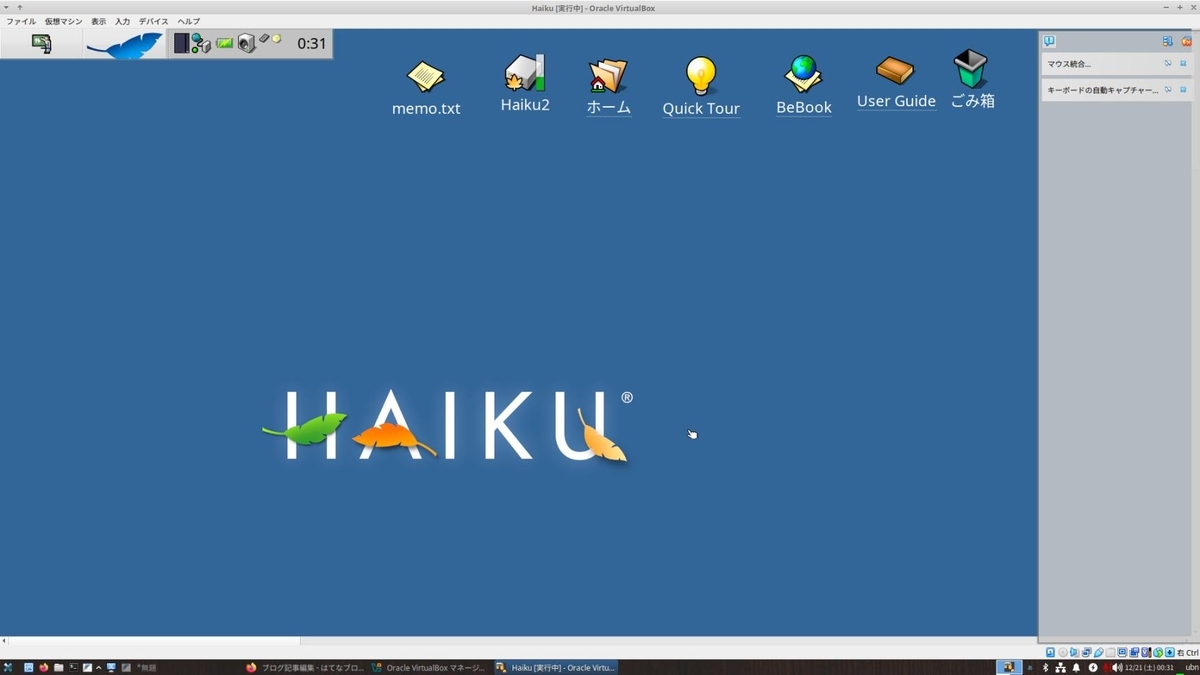Open the 表示 menu

point(98,21)
